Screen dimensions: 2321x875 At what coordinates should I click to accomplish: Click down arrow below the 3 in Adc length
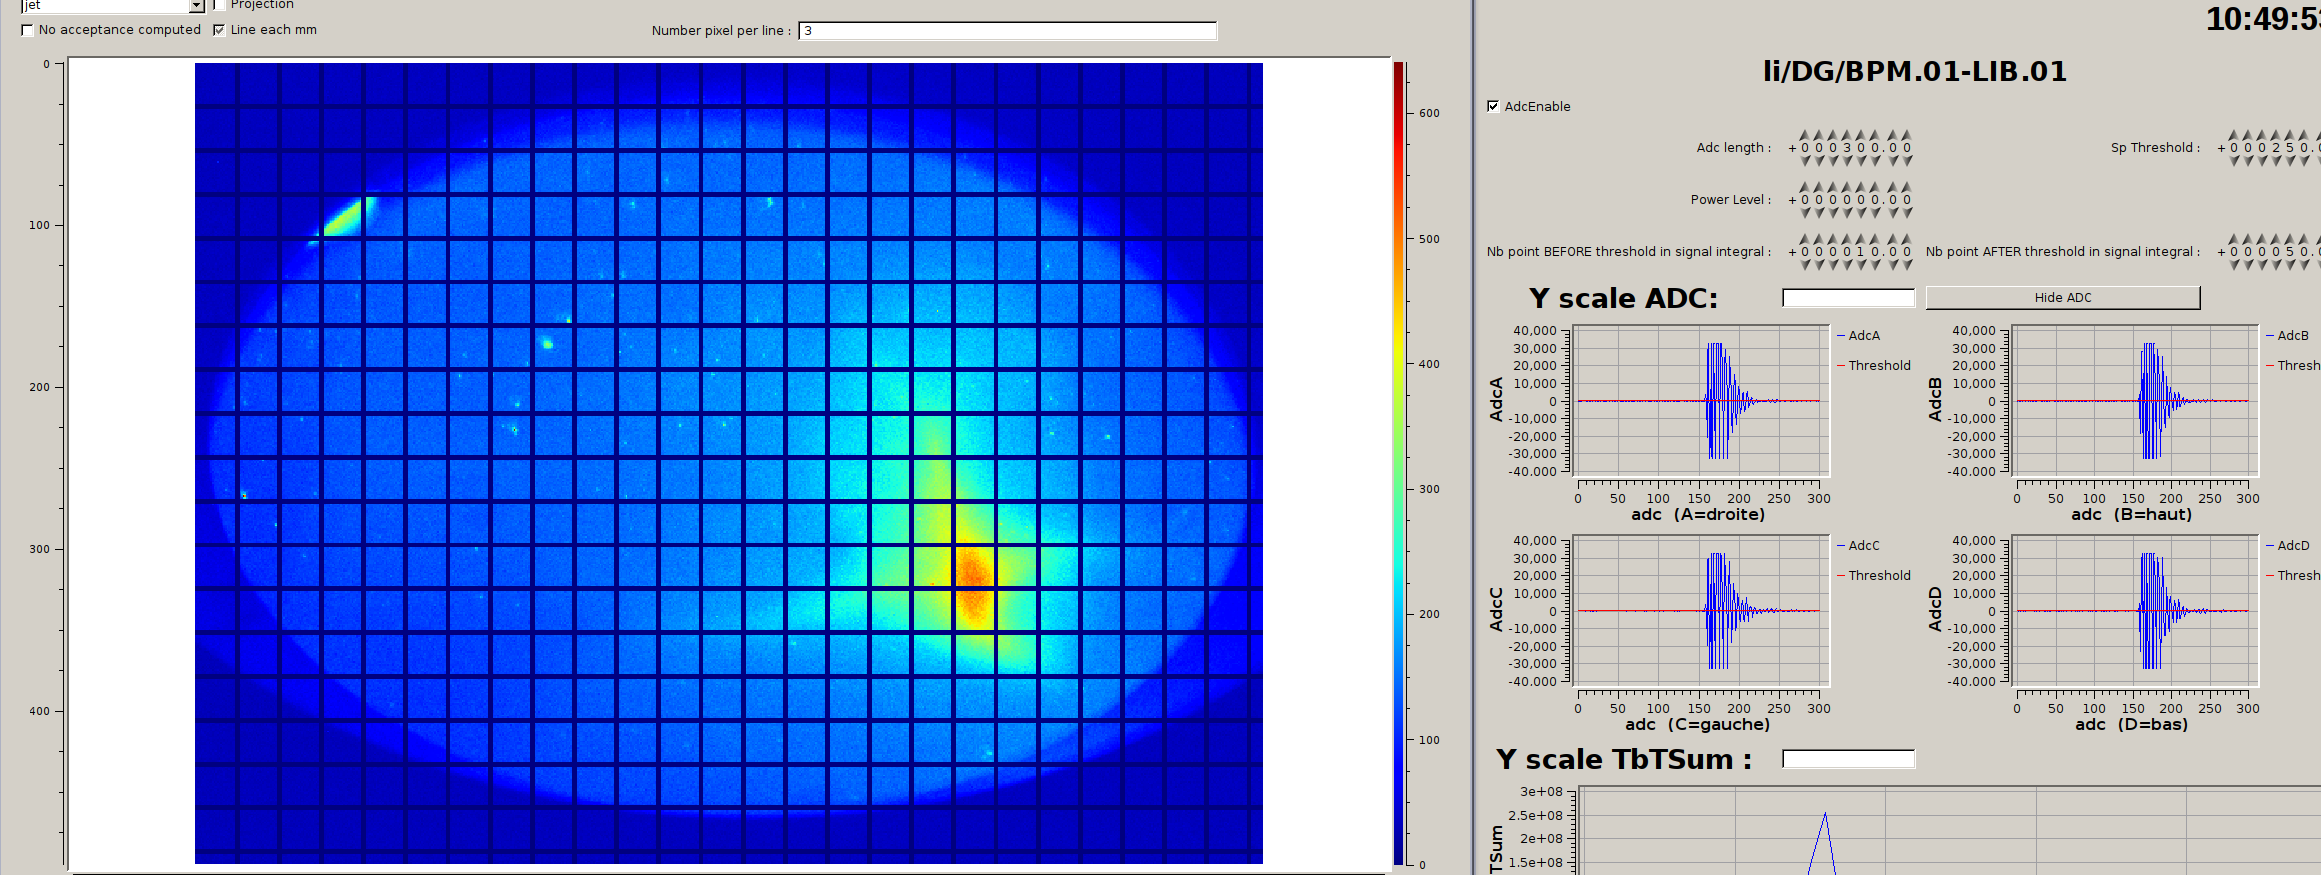tap(1847, 160)
